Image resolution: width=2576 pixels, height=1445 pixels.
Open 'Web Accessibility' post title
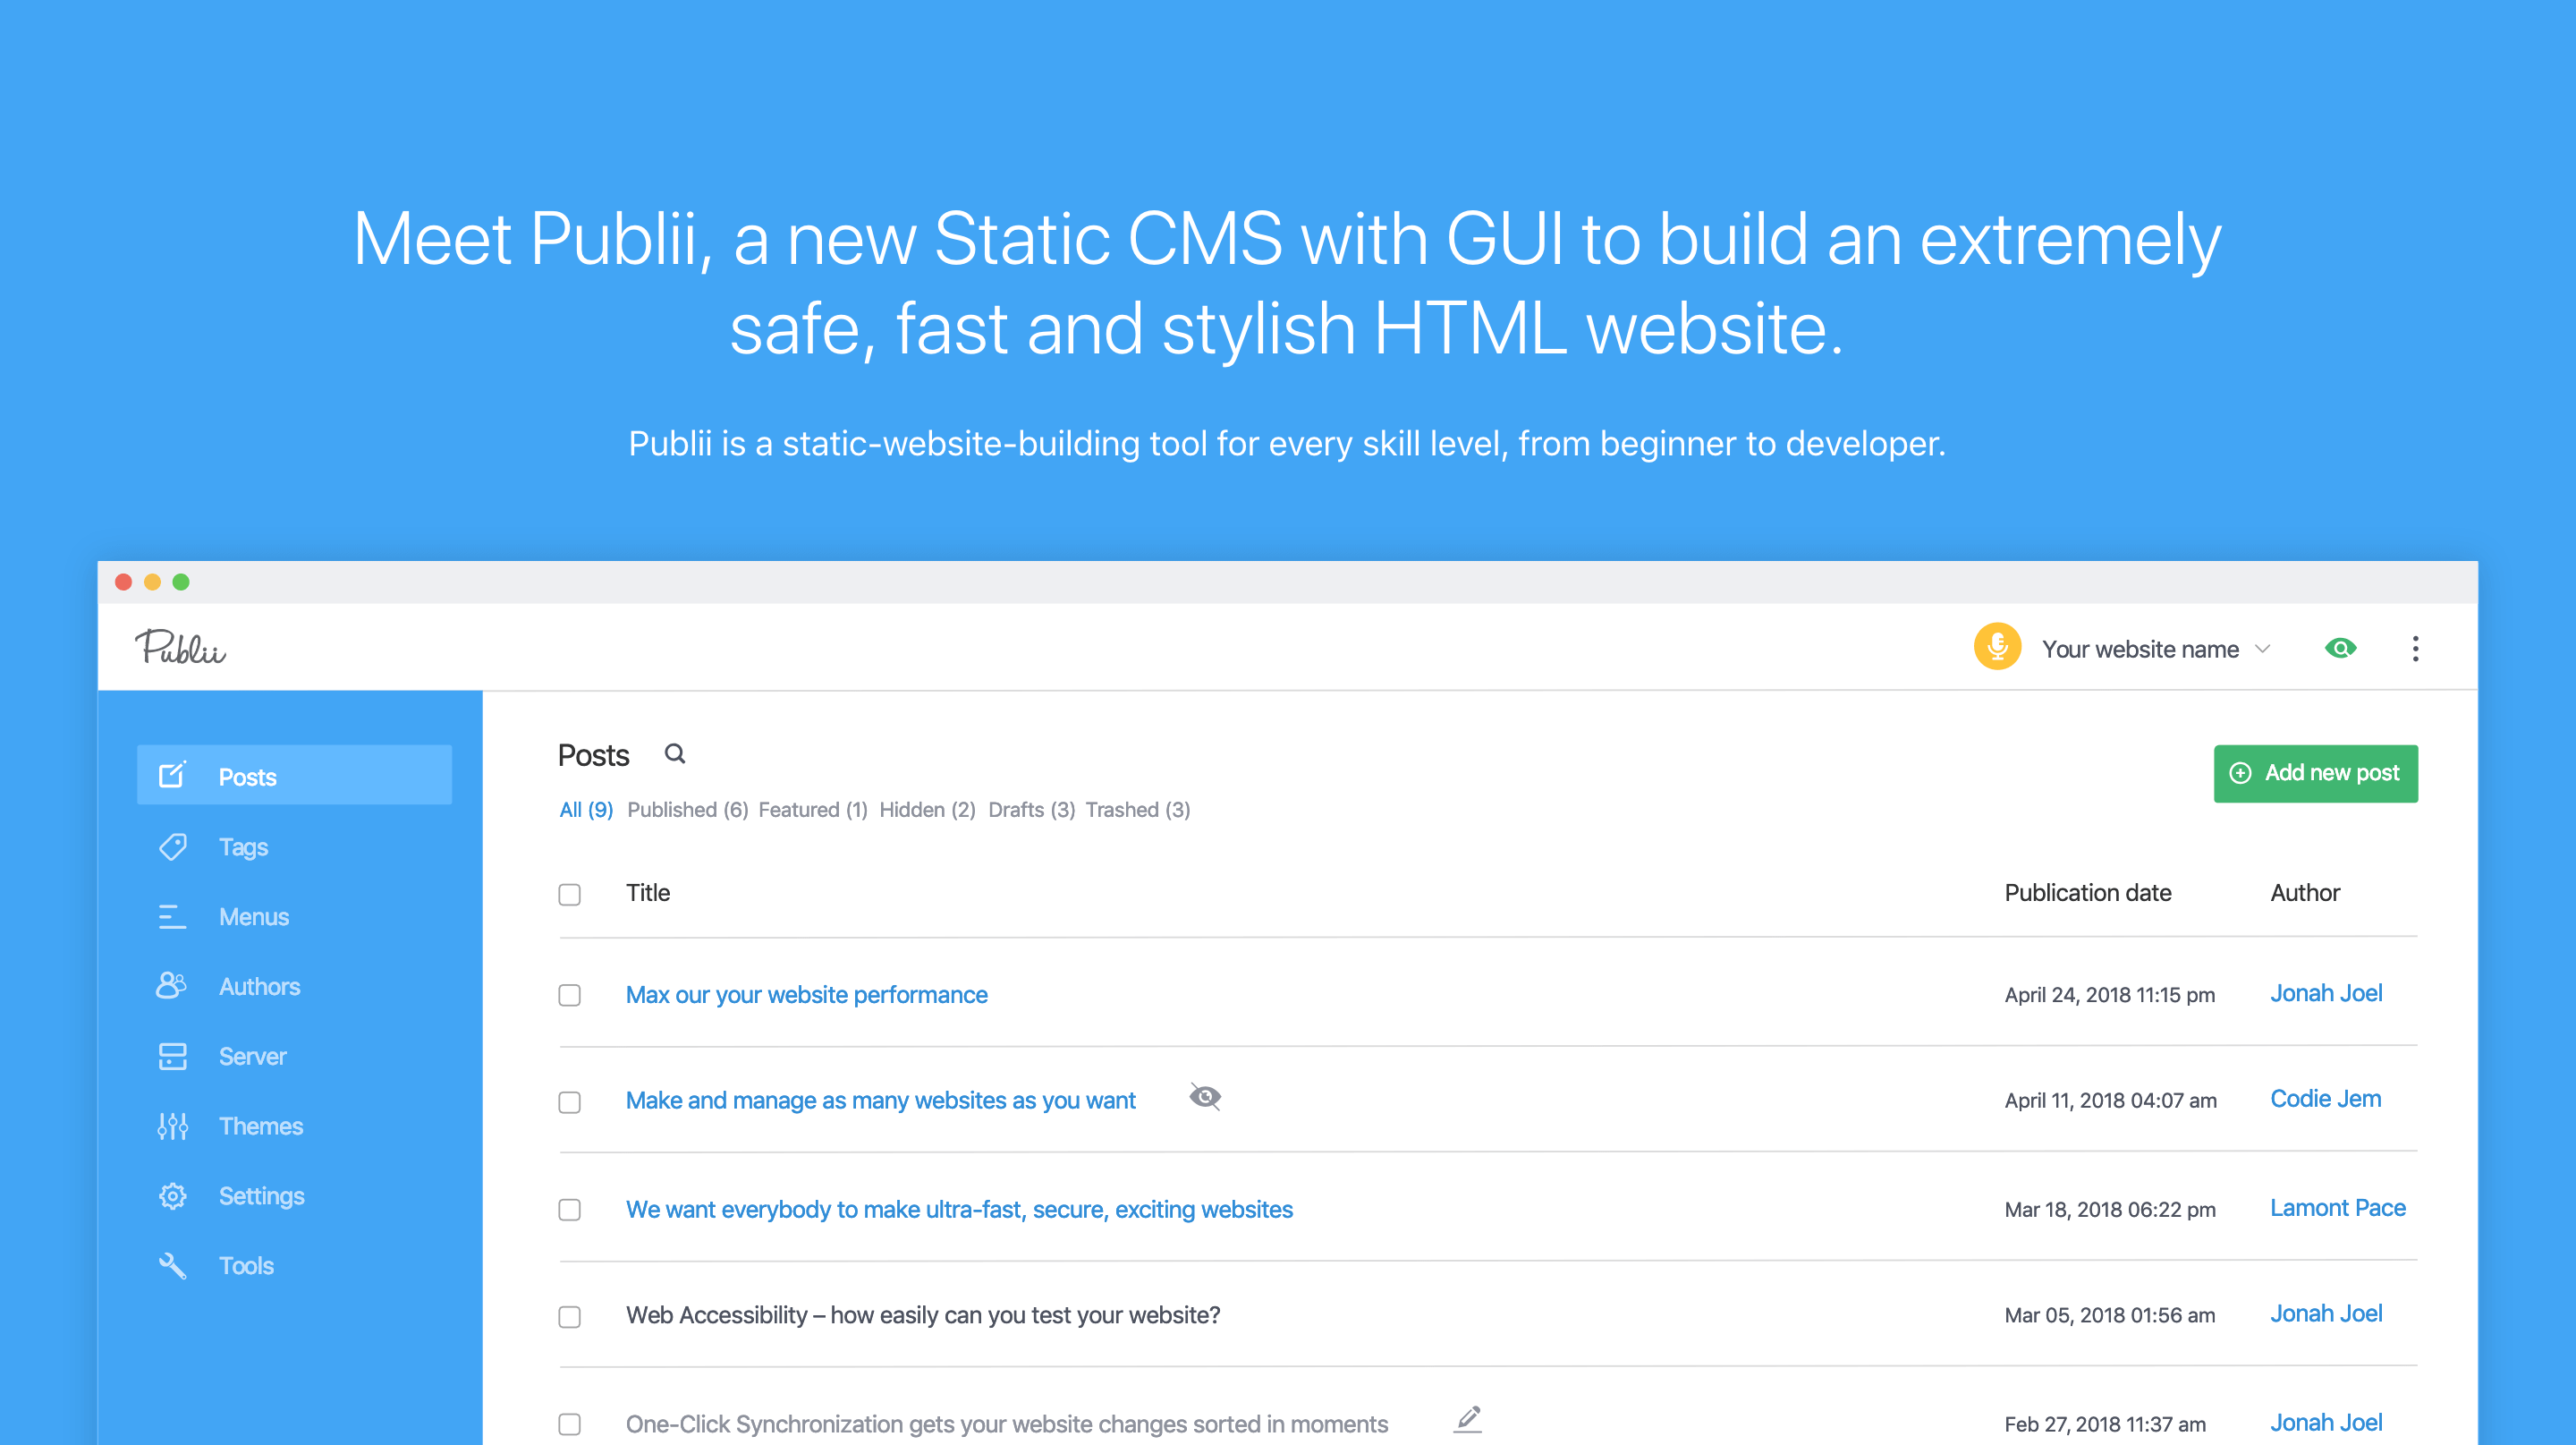[x=923, y=1314]
